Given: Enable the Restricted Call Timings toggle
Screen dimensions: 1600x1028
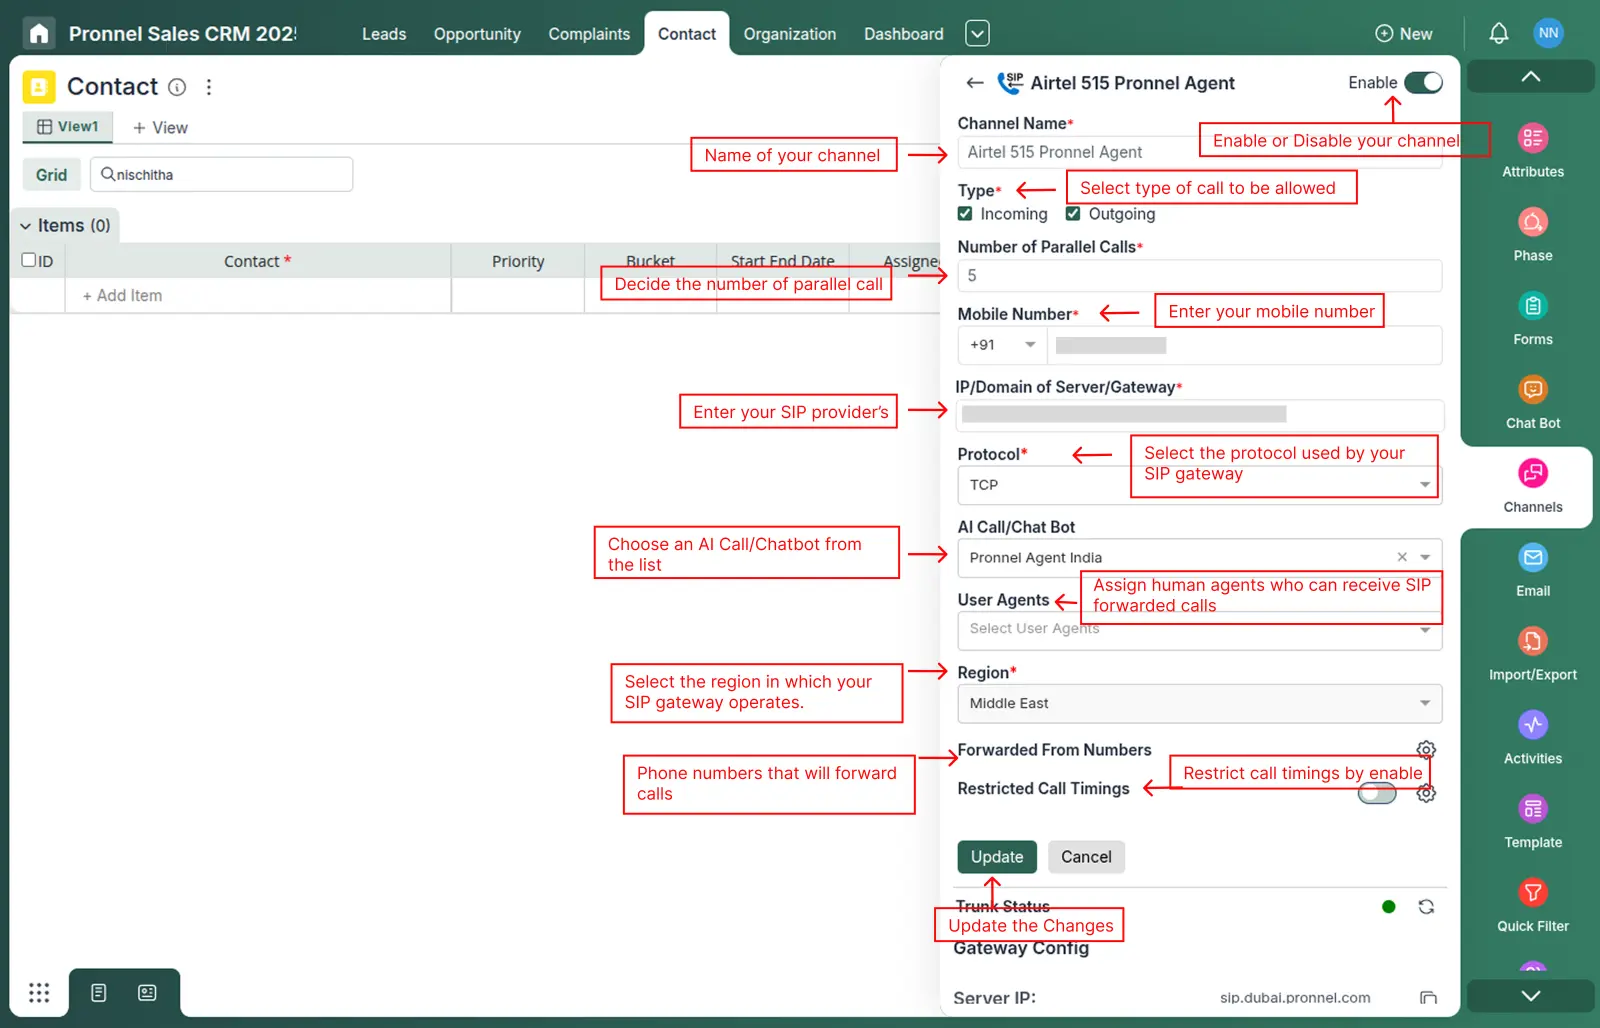Looking at the screenshot, I should click(x=1377, y=793).
